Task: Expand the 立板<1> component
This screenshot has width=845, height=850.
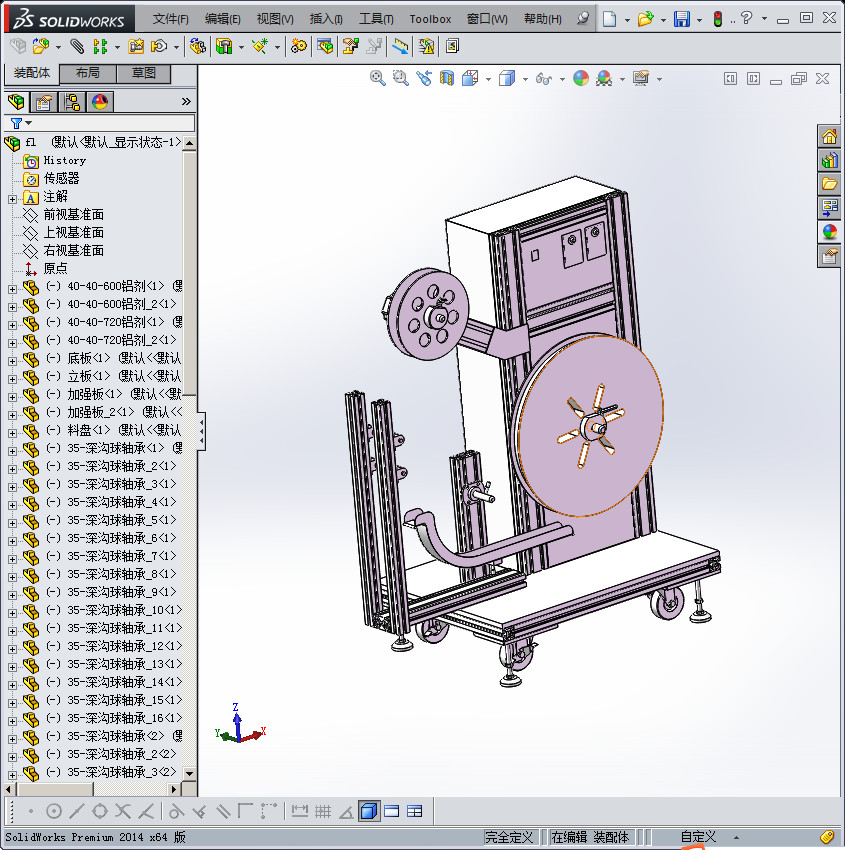Action: (x=12, y=379)
